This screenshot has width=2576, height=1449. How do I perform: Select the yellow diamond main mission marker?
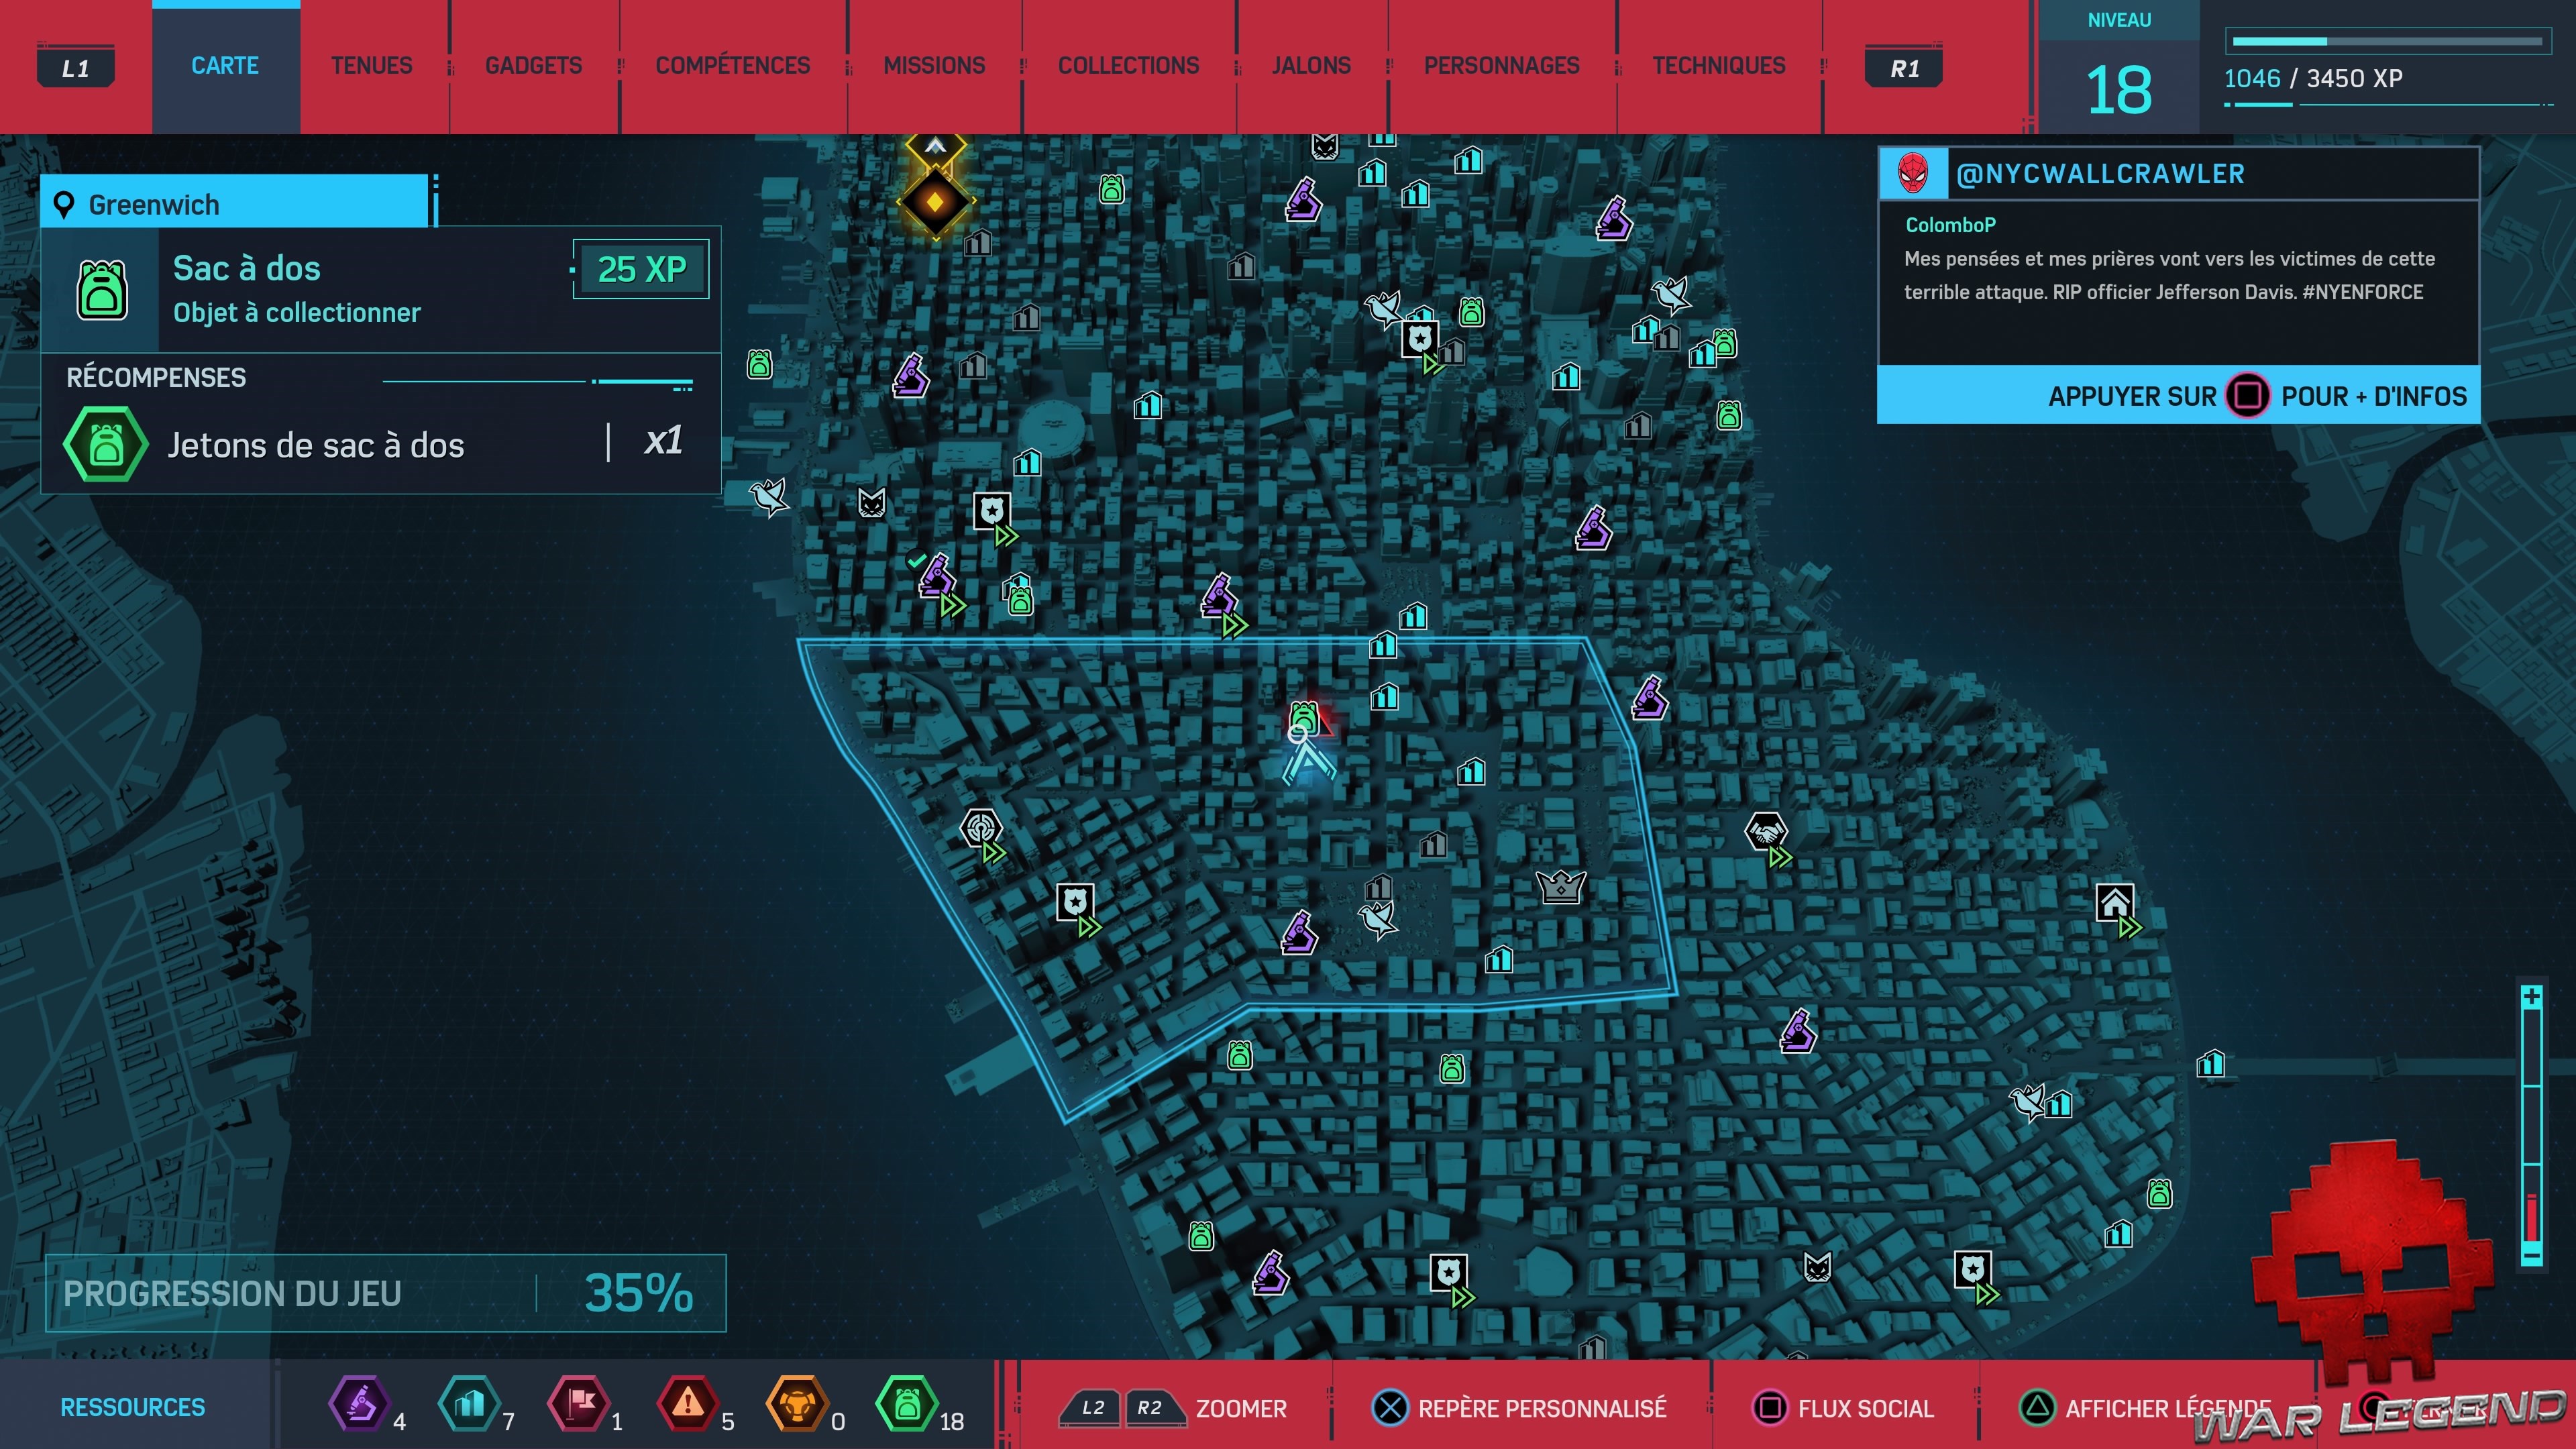pos(934,201)
